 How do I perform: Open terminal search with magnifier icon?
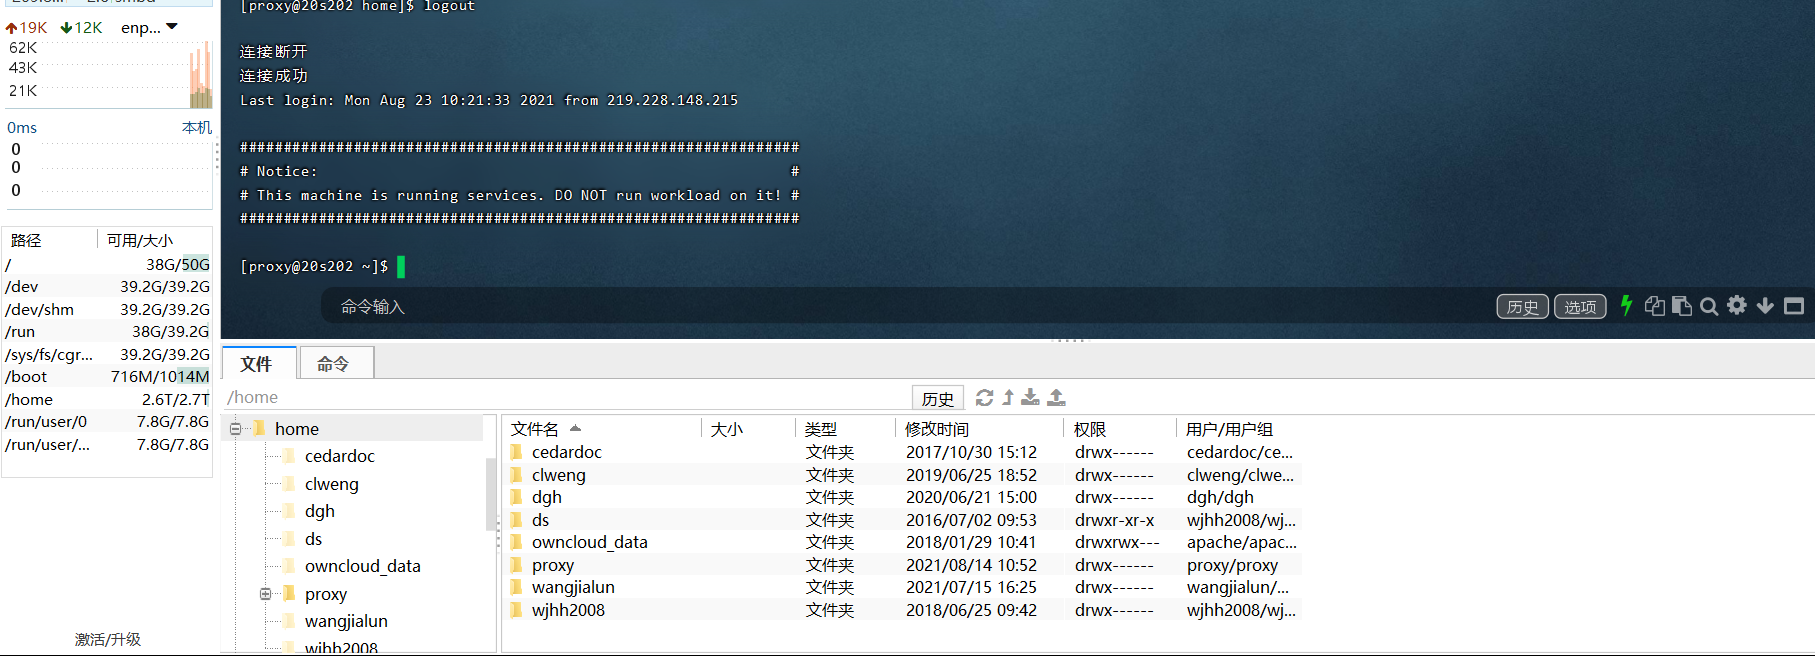click(x=1709, y=307)
